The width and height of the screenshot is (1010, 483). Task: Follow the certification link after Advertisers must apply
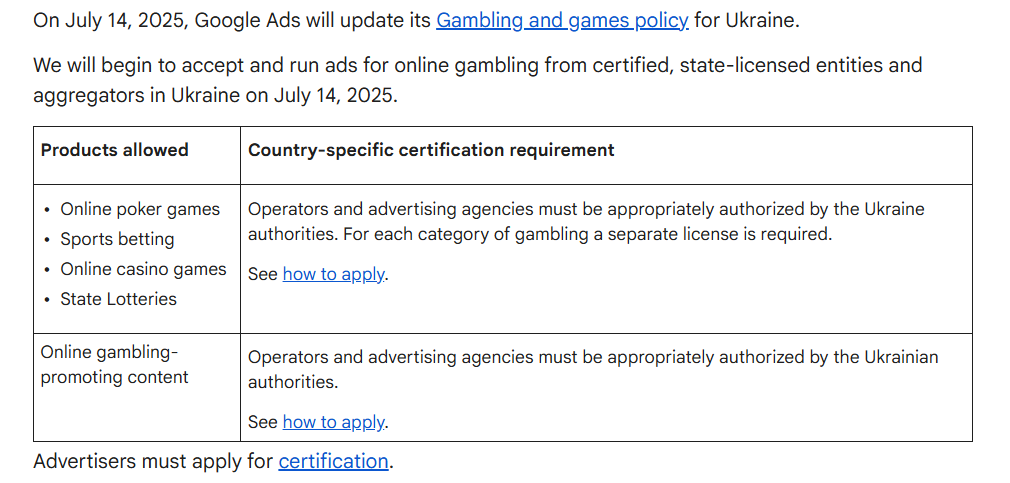[333, 462]
